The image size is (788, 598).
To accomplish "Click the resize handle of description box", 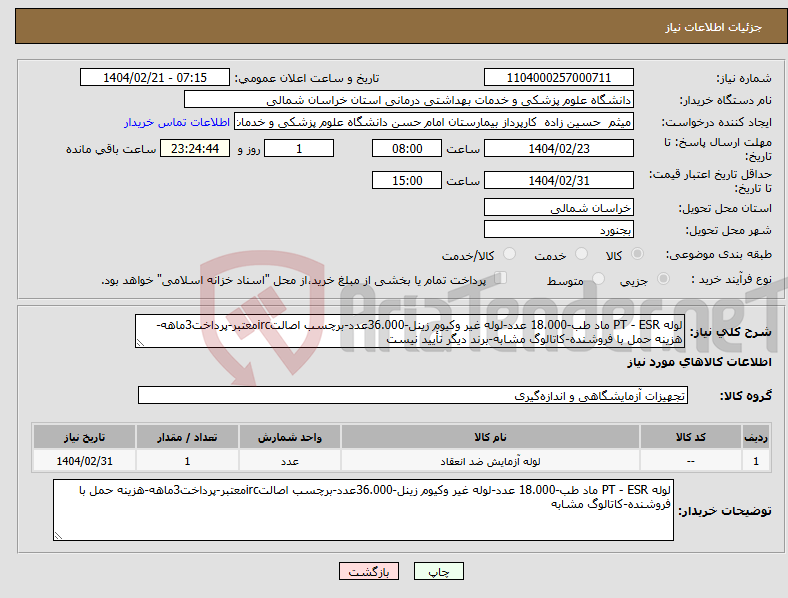I will [140, 343].
